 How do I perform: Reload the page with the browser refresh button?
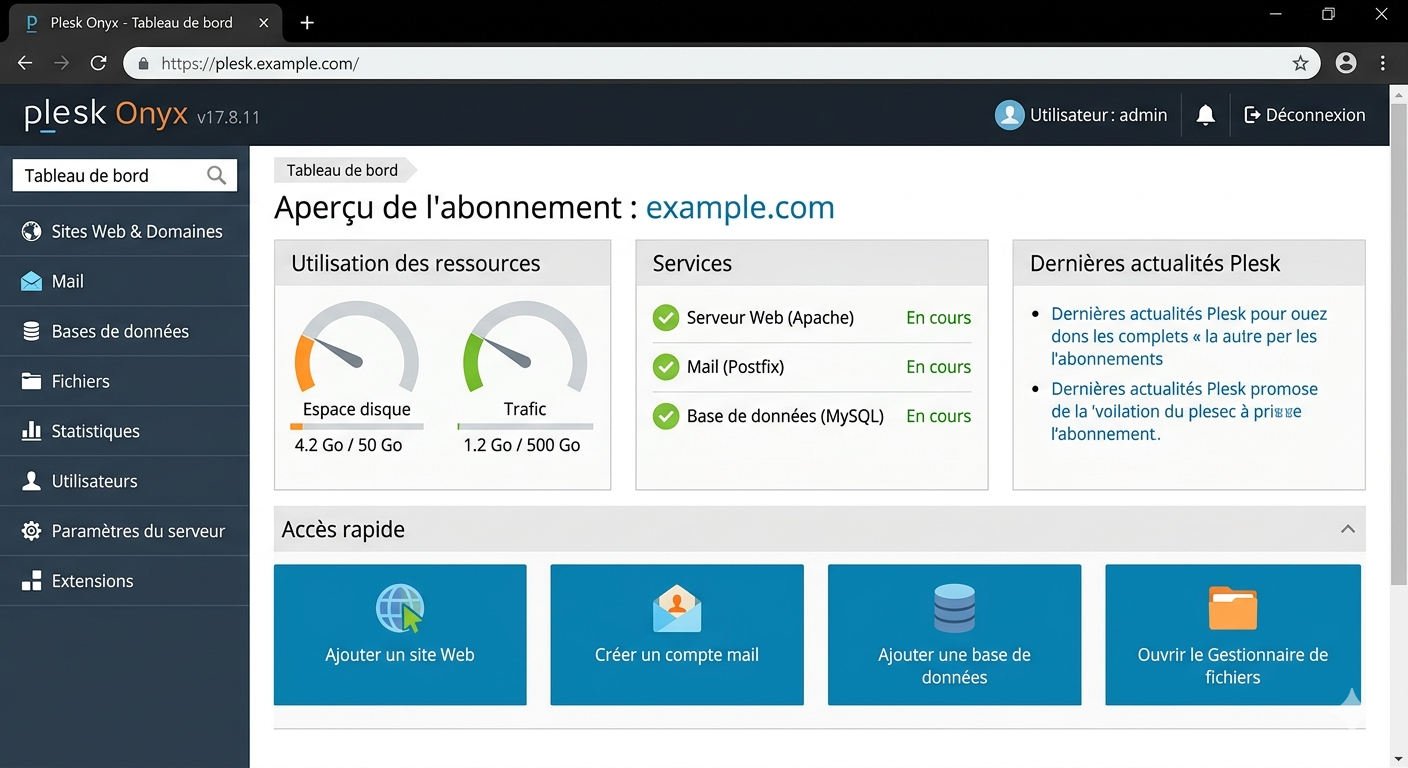tap(98, 63)
